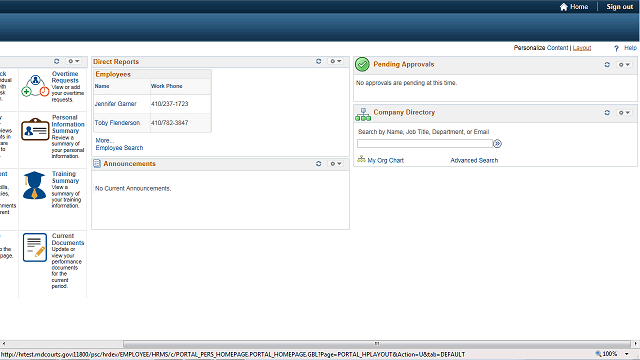The image size is (640, 360).
Task: Open Training Summary link
Action: click(x=65, y=177)
